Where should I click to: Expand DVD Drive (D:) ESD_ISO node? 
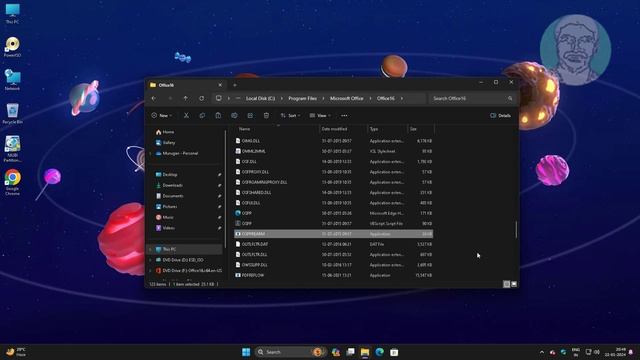click(150, 260)
